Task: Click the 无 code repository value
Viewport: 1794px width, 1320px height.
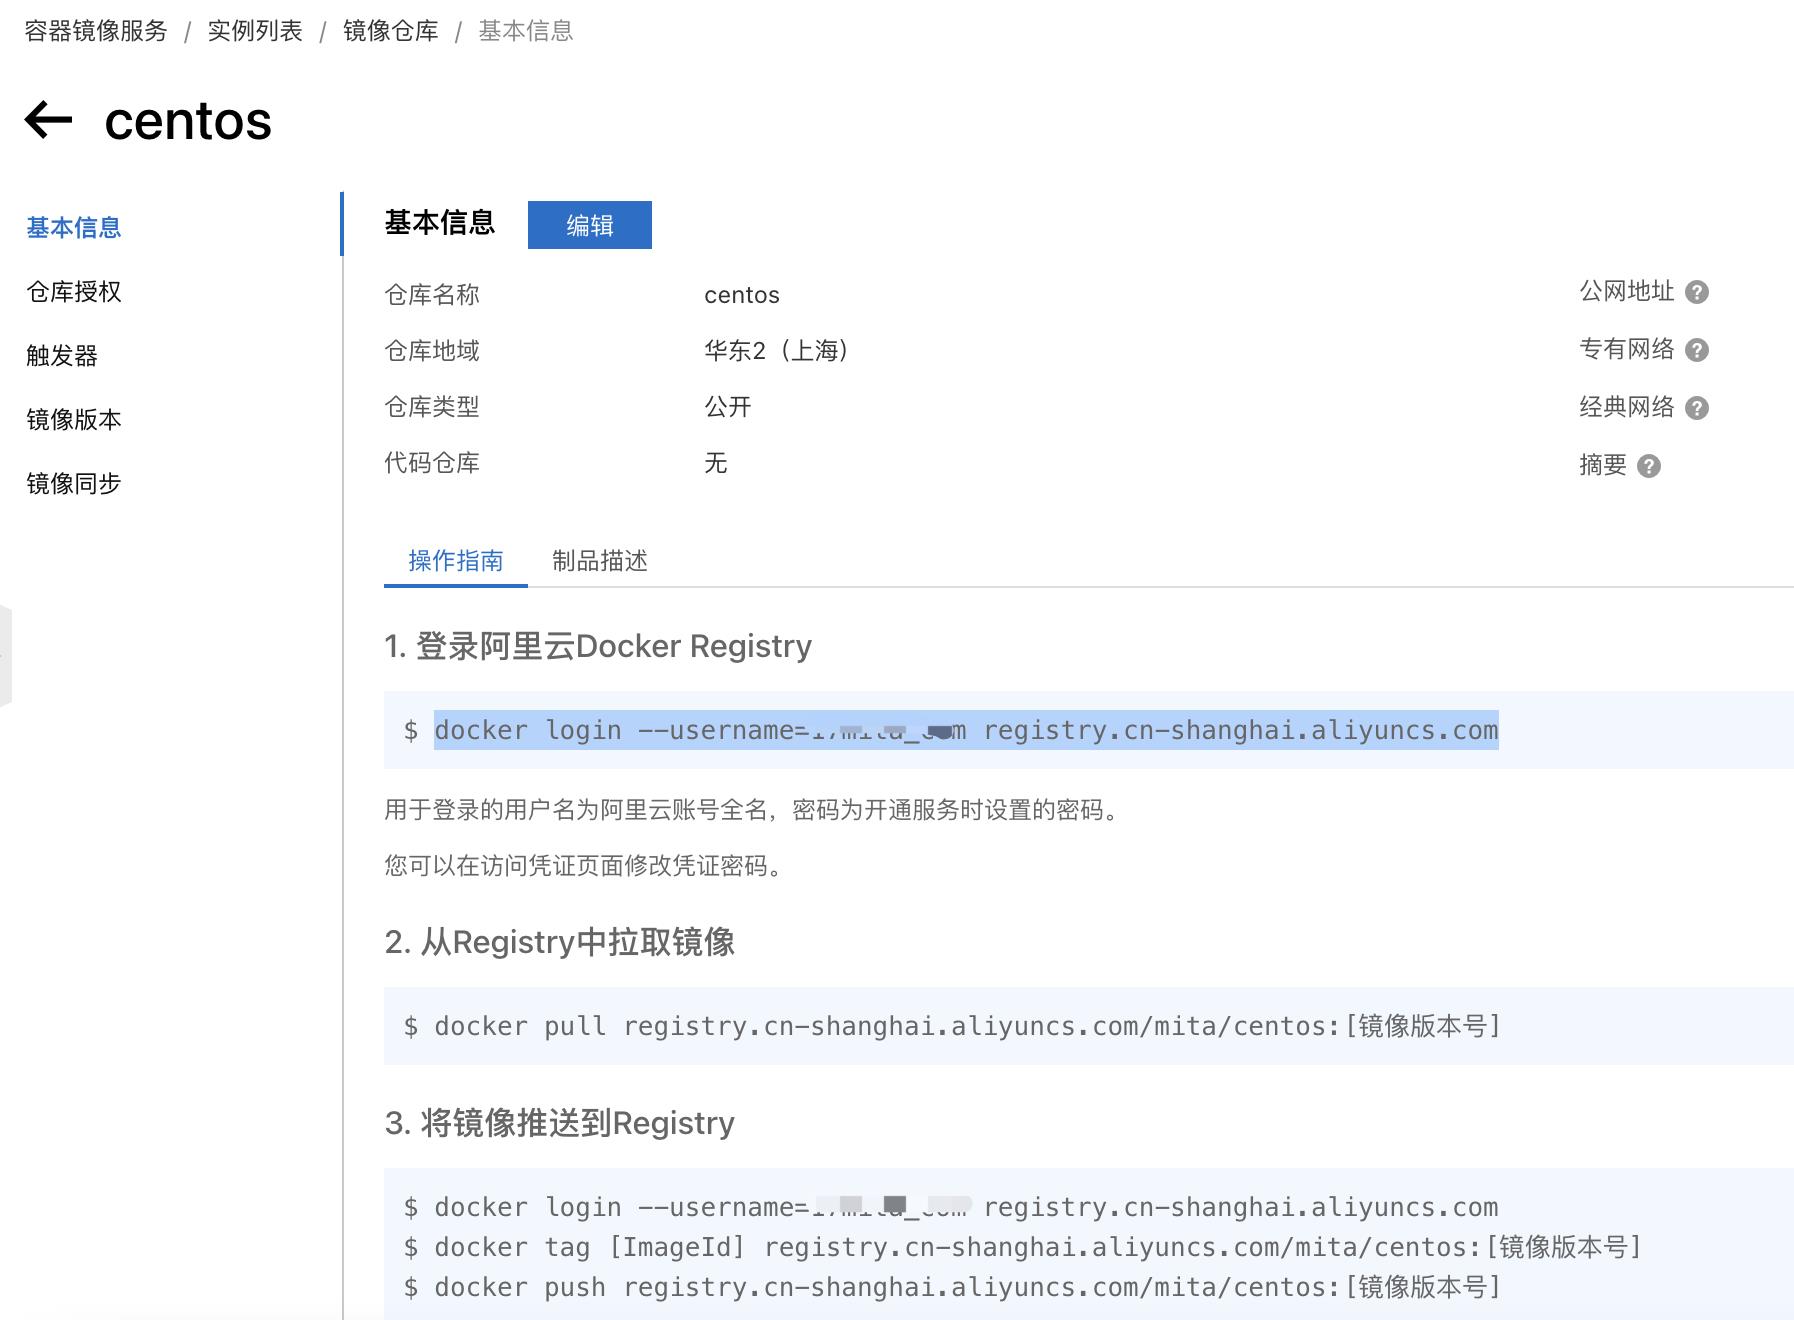Action: point(716,463)
